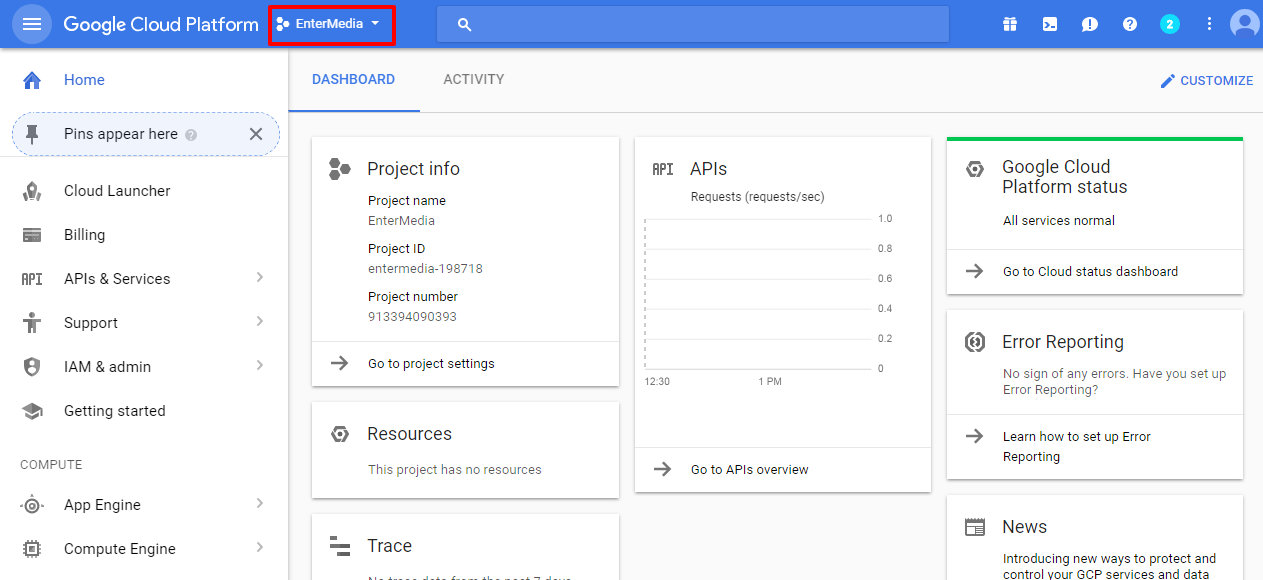This screenshot has width=1263, height=580.
Task: Click the Support person icon
Action: click(x=32, y=323)
